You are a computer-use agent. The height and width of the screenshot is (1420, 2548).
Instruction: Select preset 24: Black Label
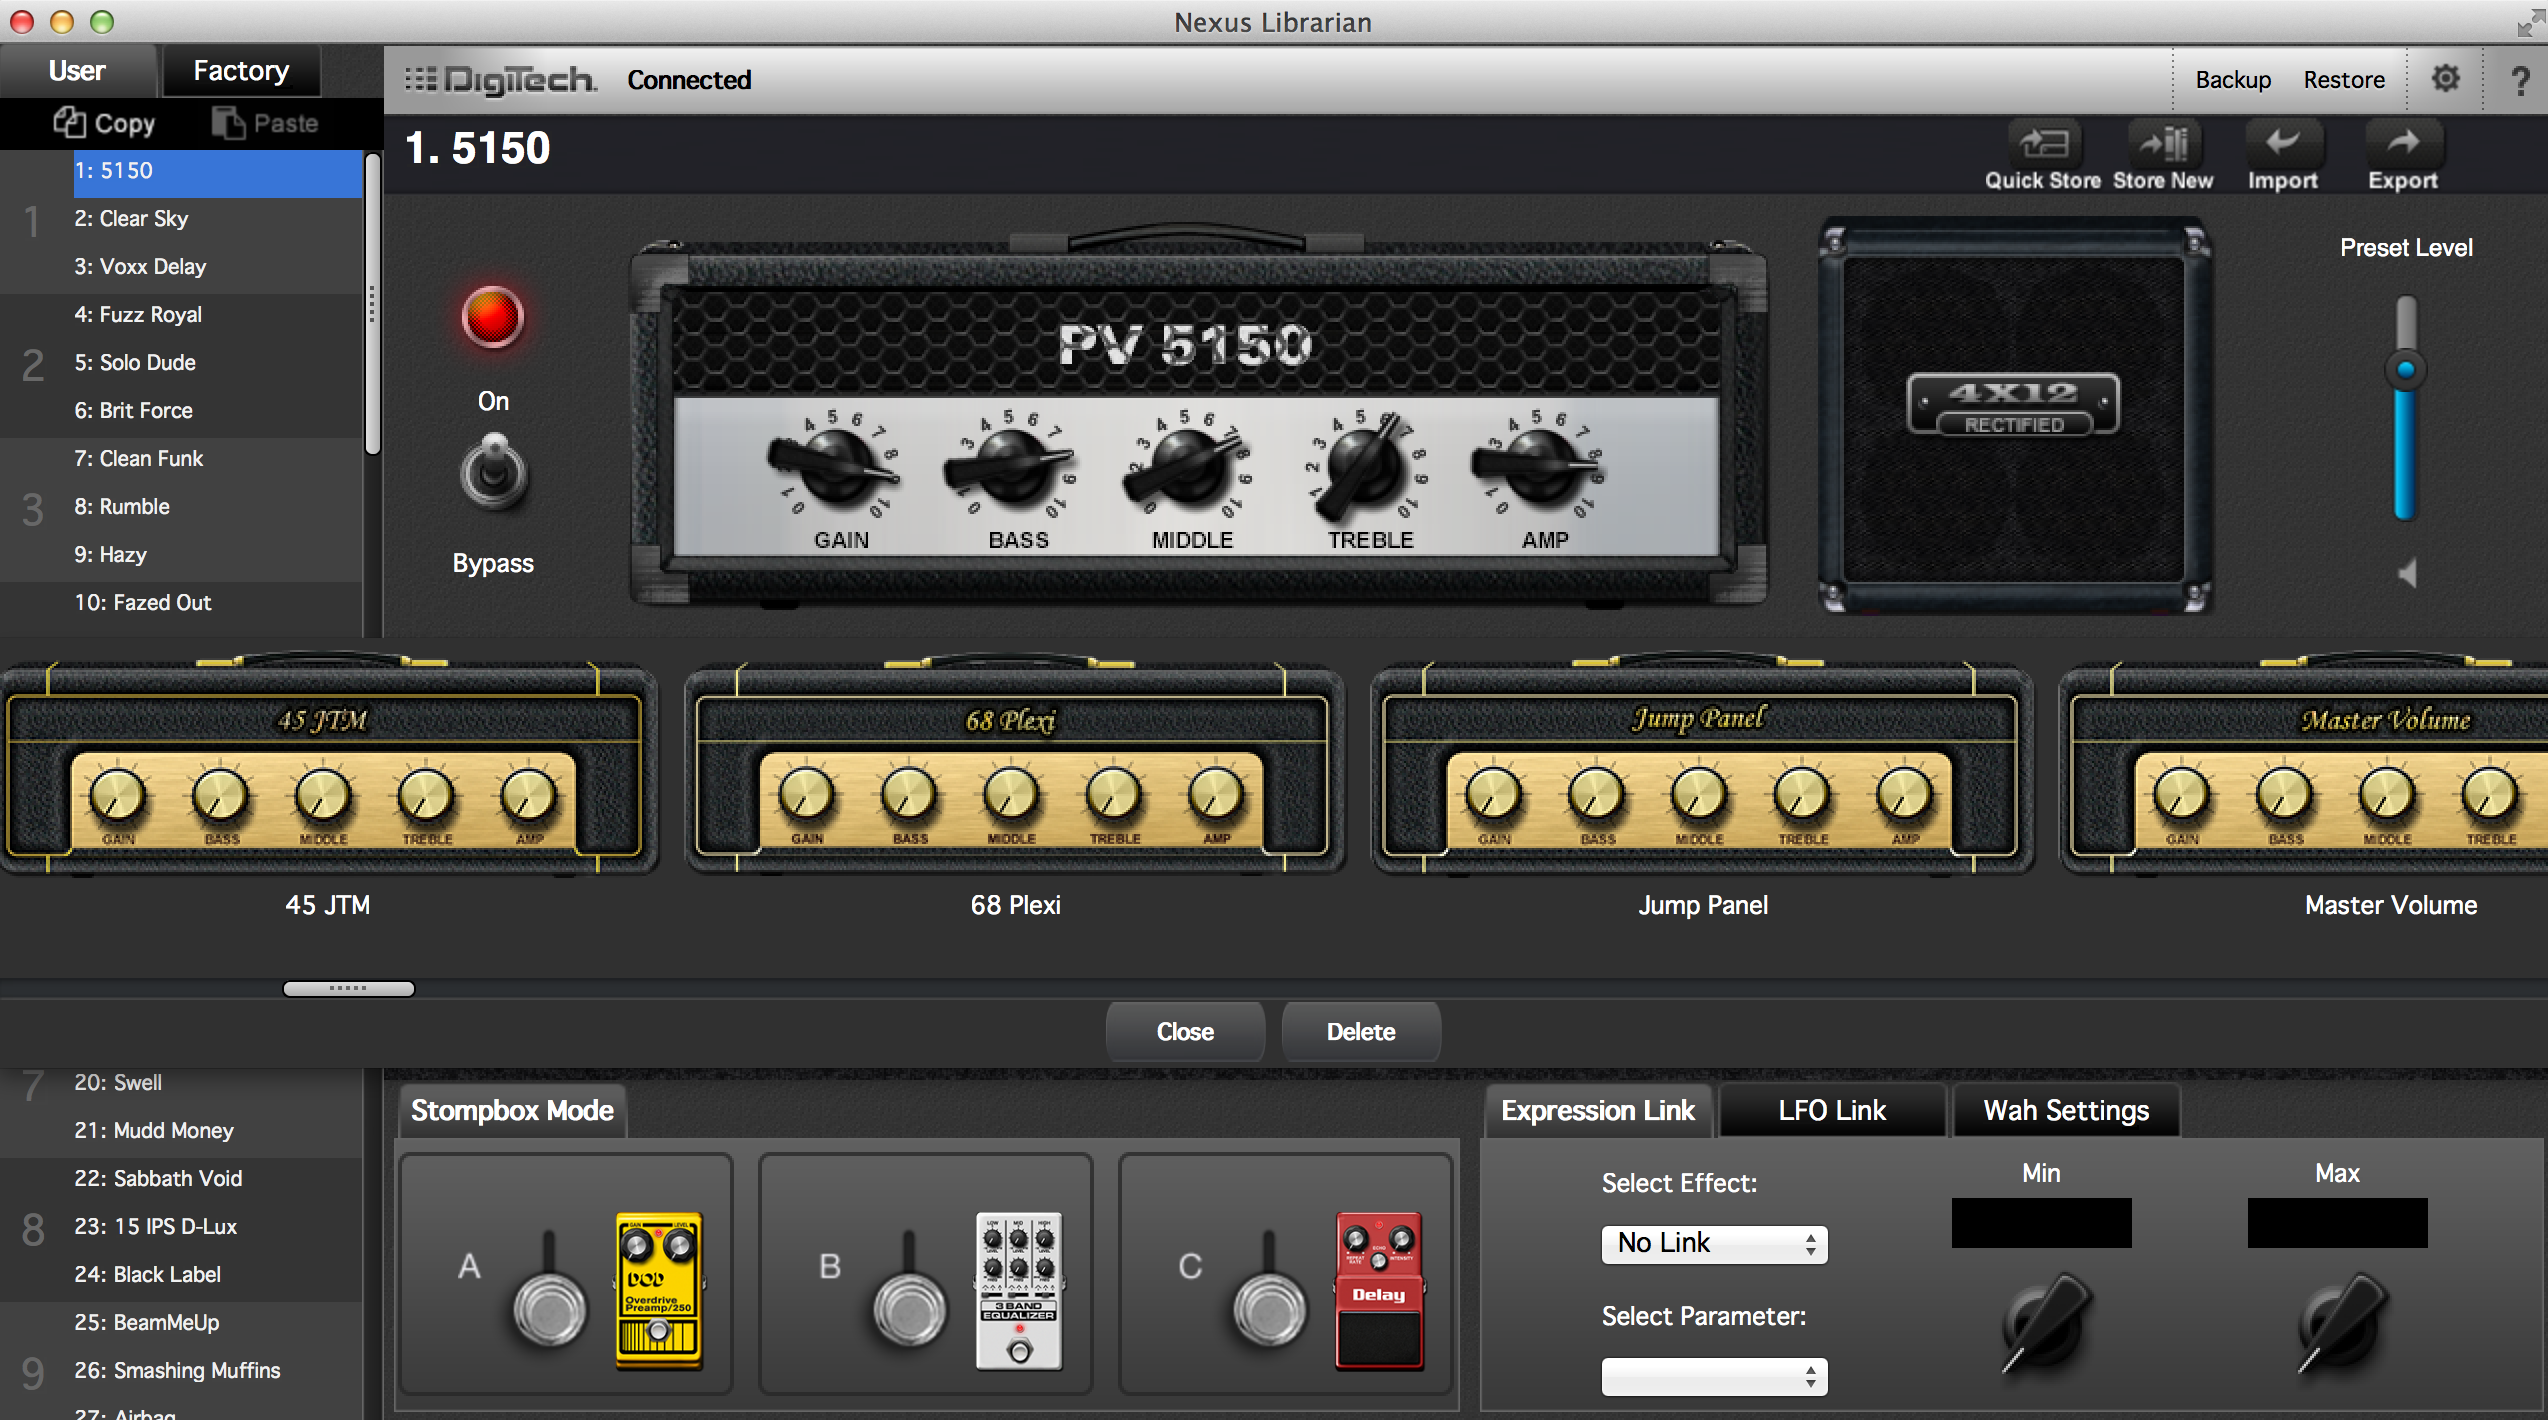217,1275
